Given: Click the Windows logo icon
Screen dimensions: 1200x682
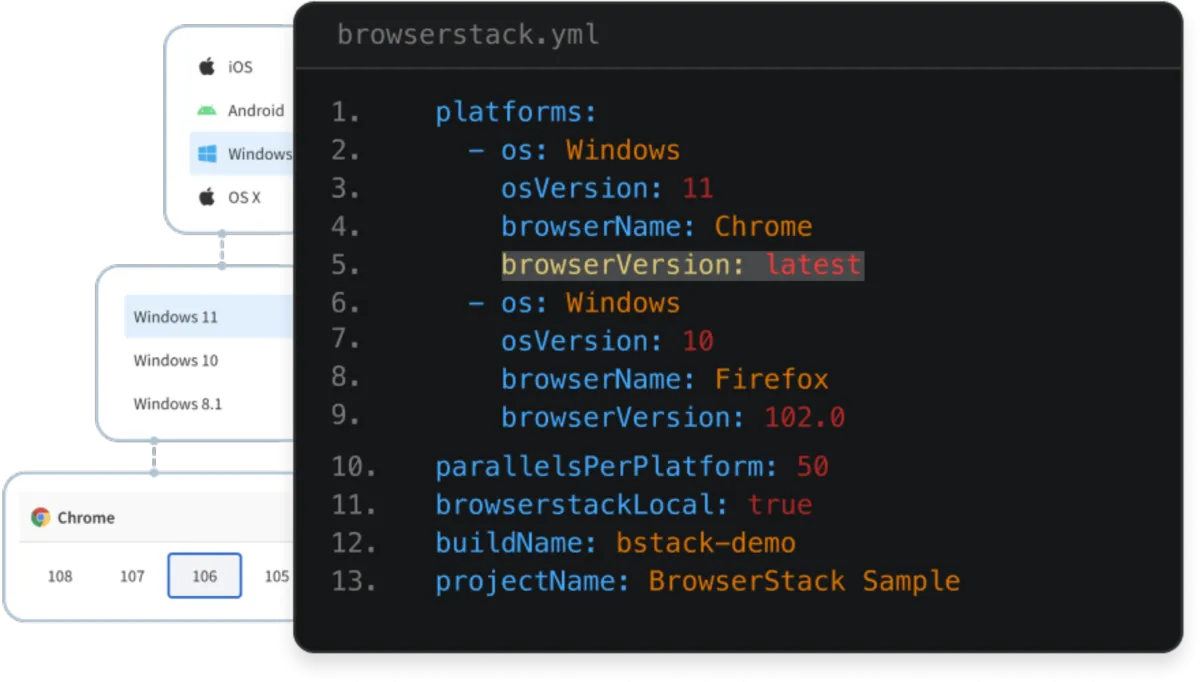Looking at the screenshot, I should pos(207,154).
